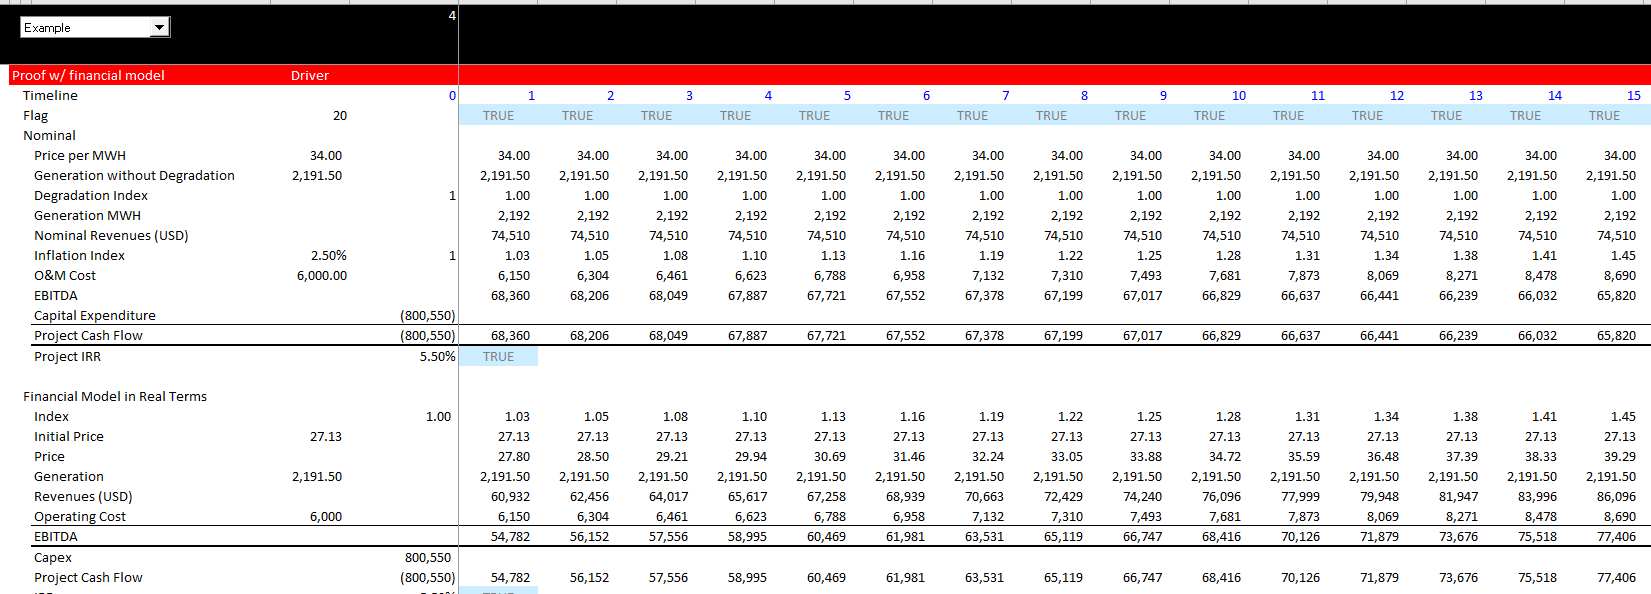Click the TRUE cell beside Project IRR

pos(498,357)
